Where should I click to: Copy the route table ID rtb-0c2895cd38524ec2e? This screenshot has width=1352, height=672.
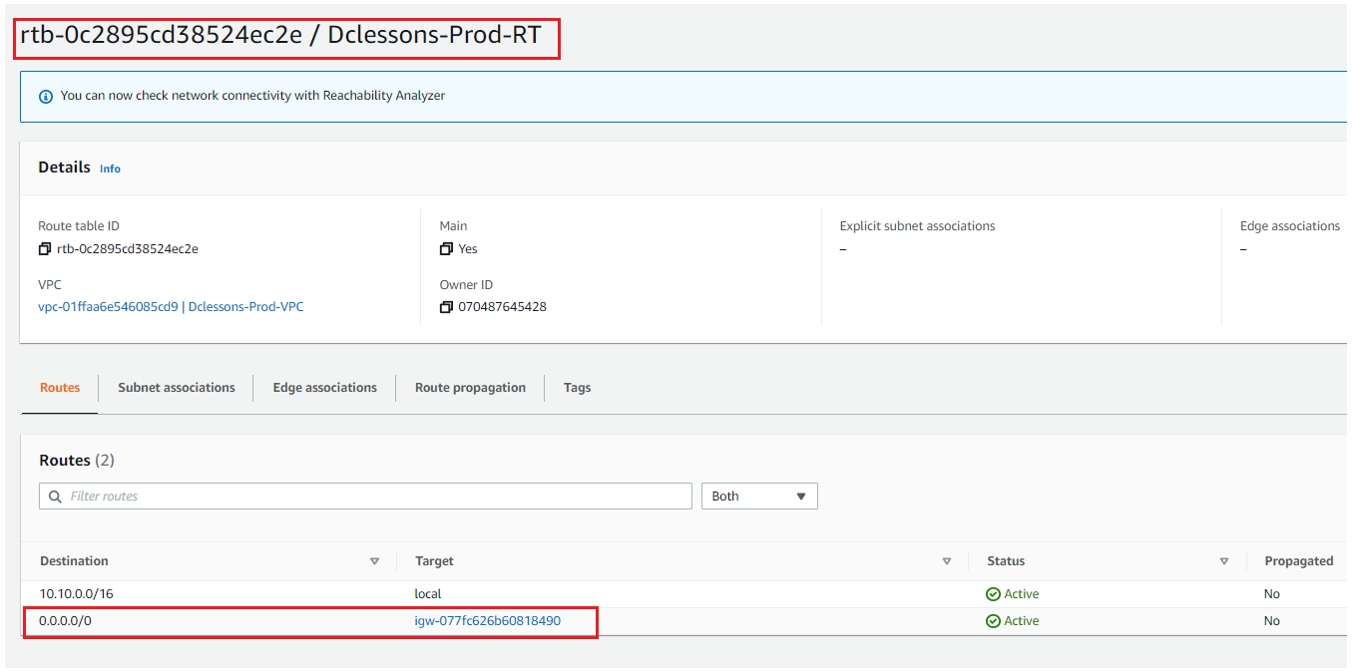pyautogui.click(x=45, y=249)
